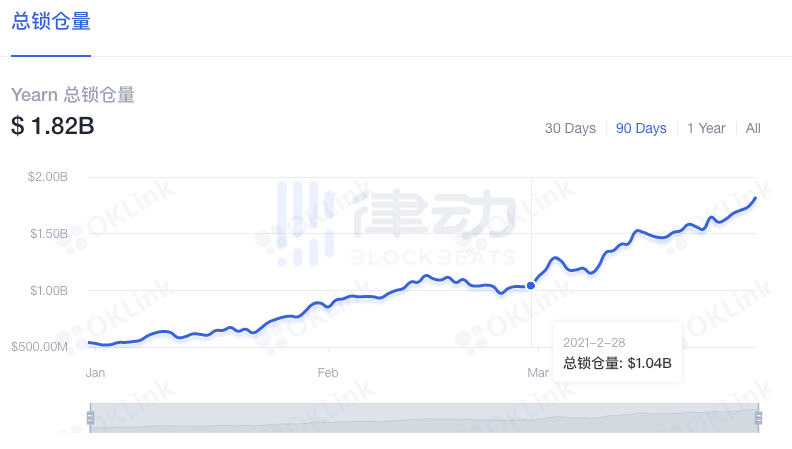This screenshot has width=792, height=449.
Task: Open the 总锁仓量 tab
Action: tap(51, 22)
